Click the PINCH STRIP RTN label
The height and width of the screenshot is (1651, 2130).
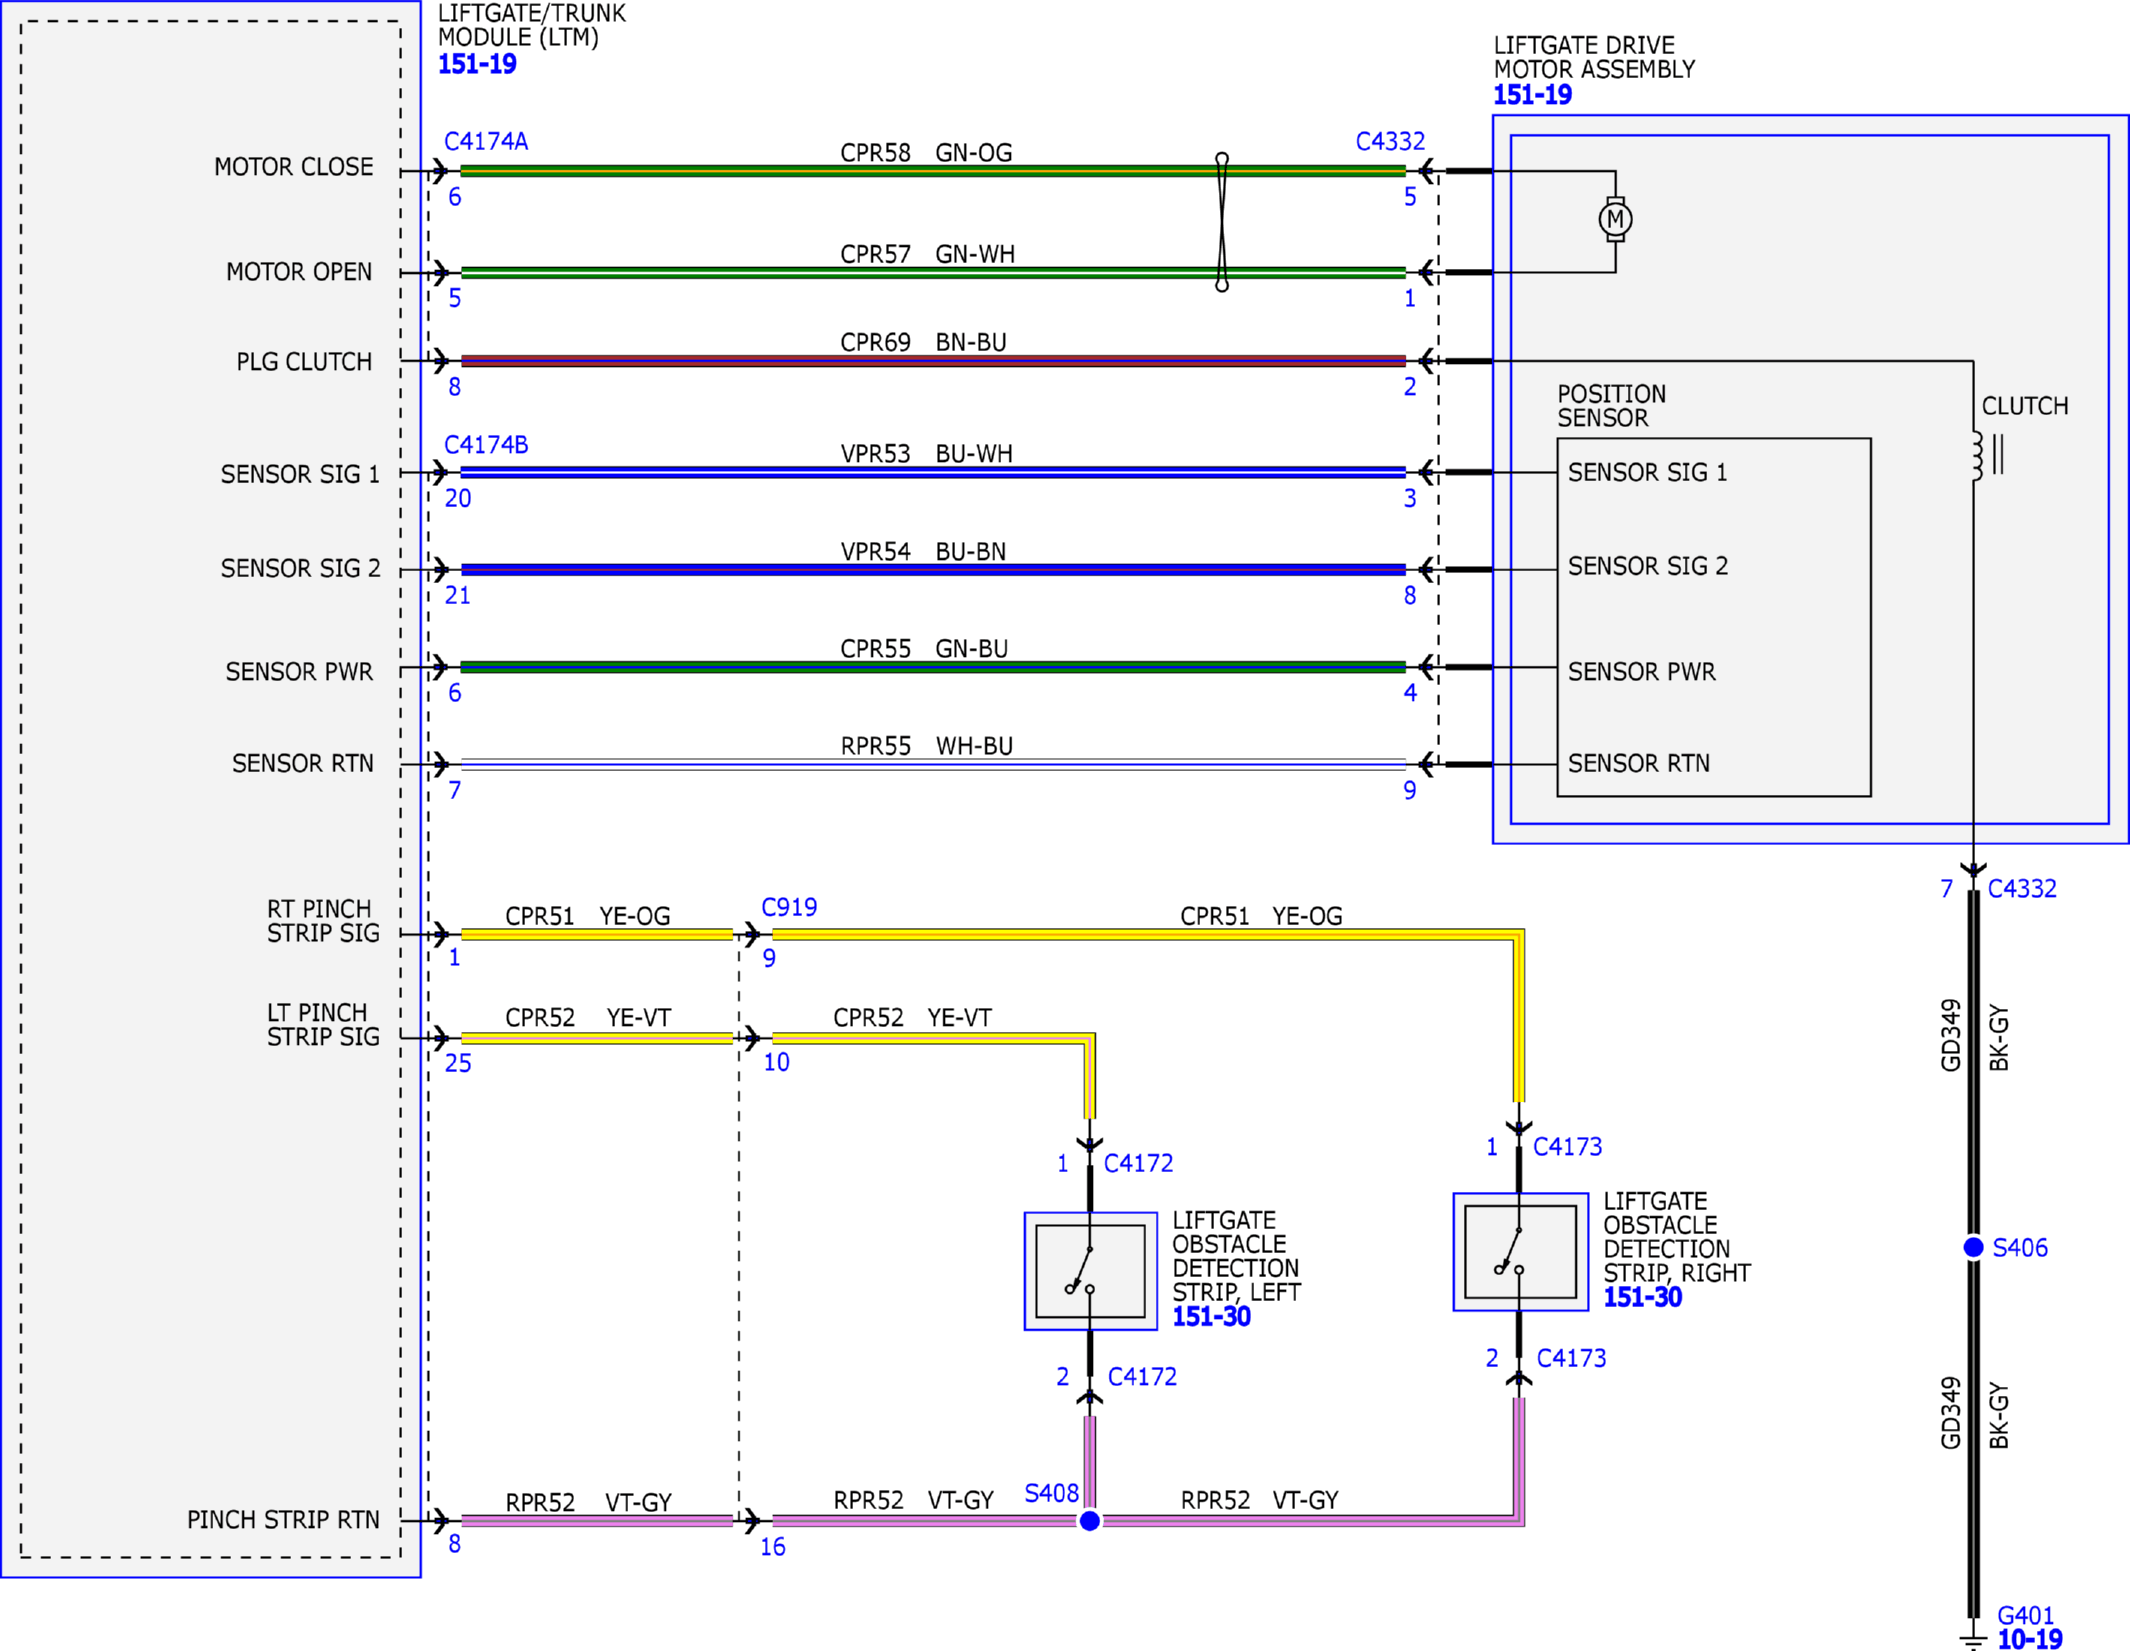pyautogui.click(x=283, y=1520)
